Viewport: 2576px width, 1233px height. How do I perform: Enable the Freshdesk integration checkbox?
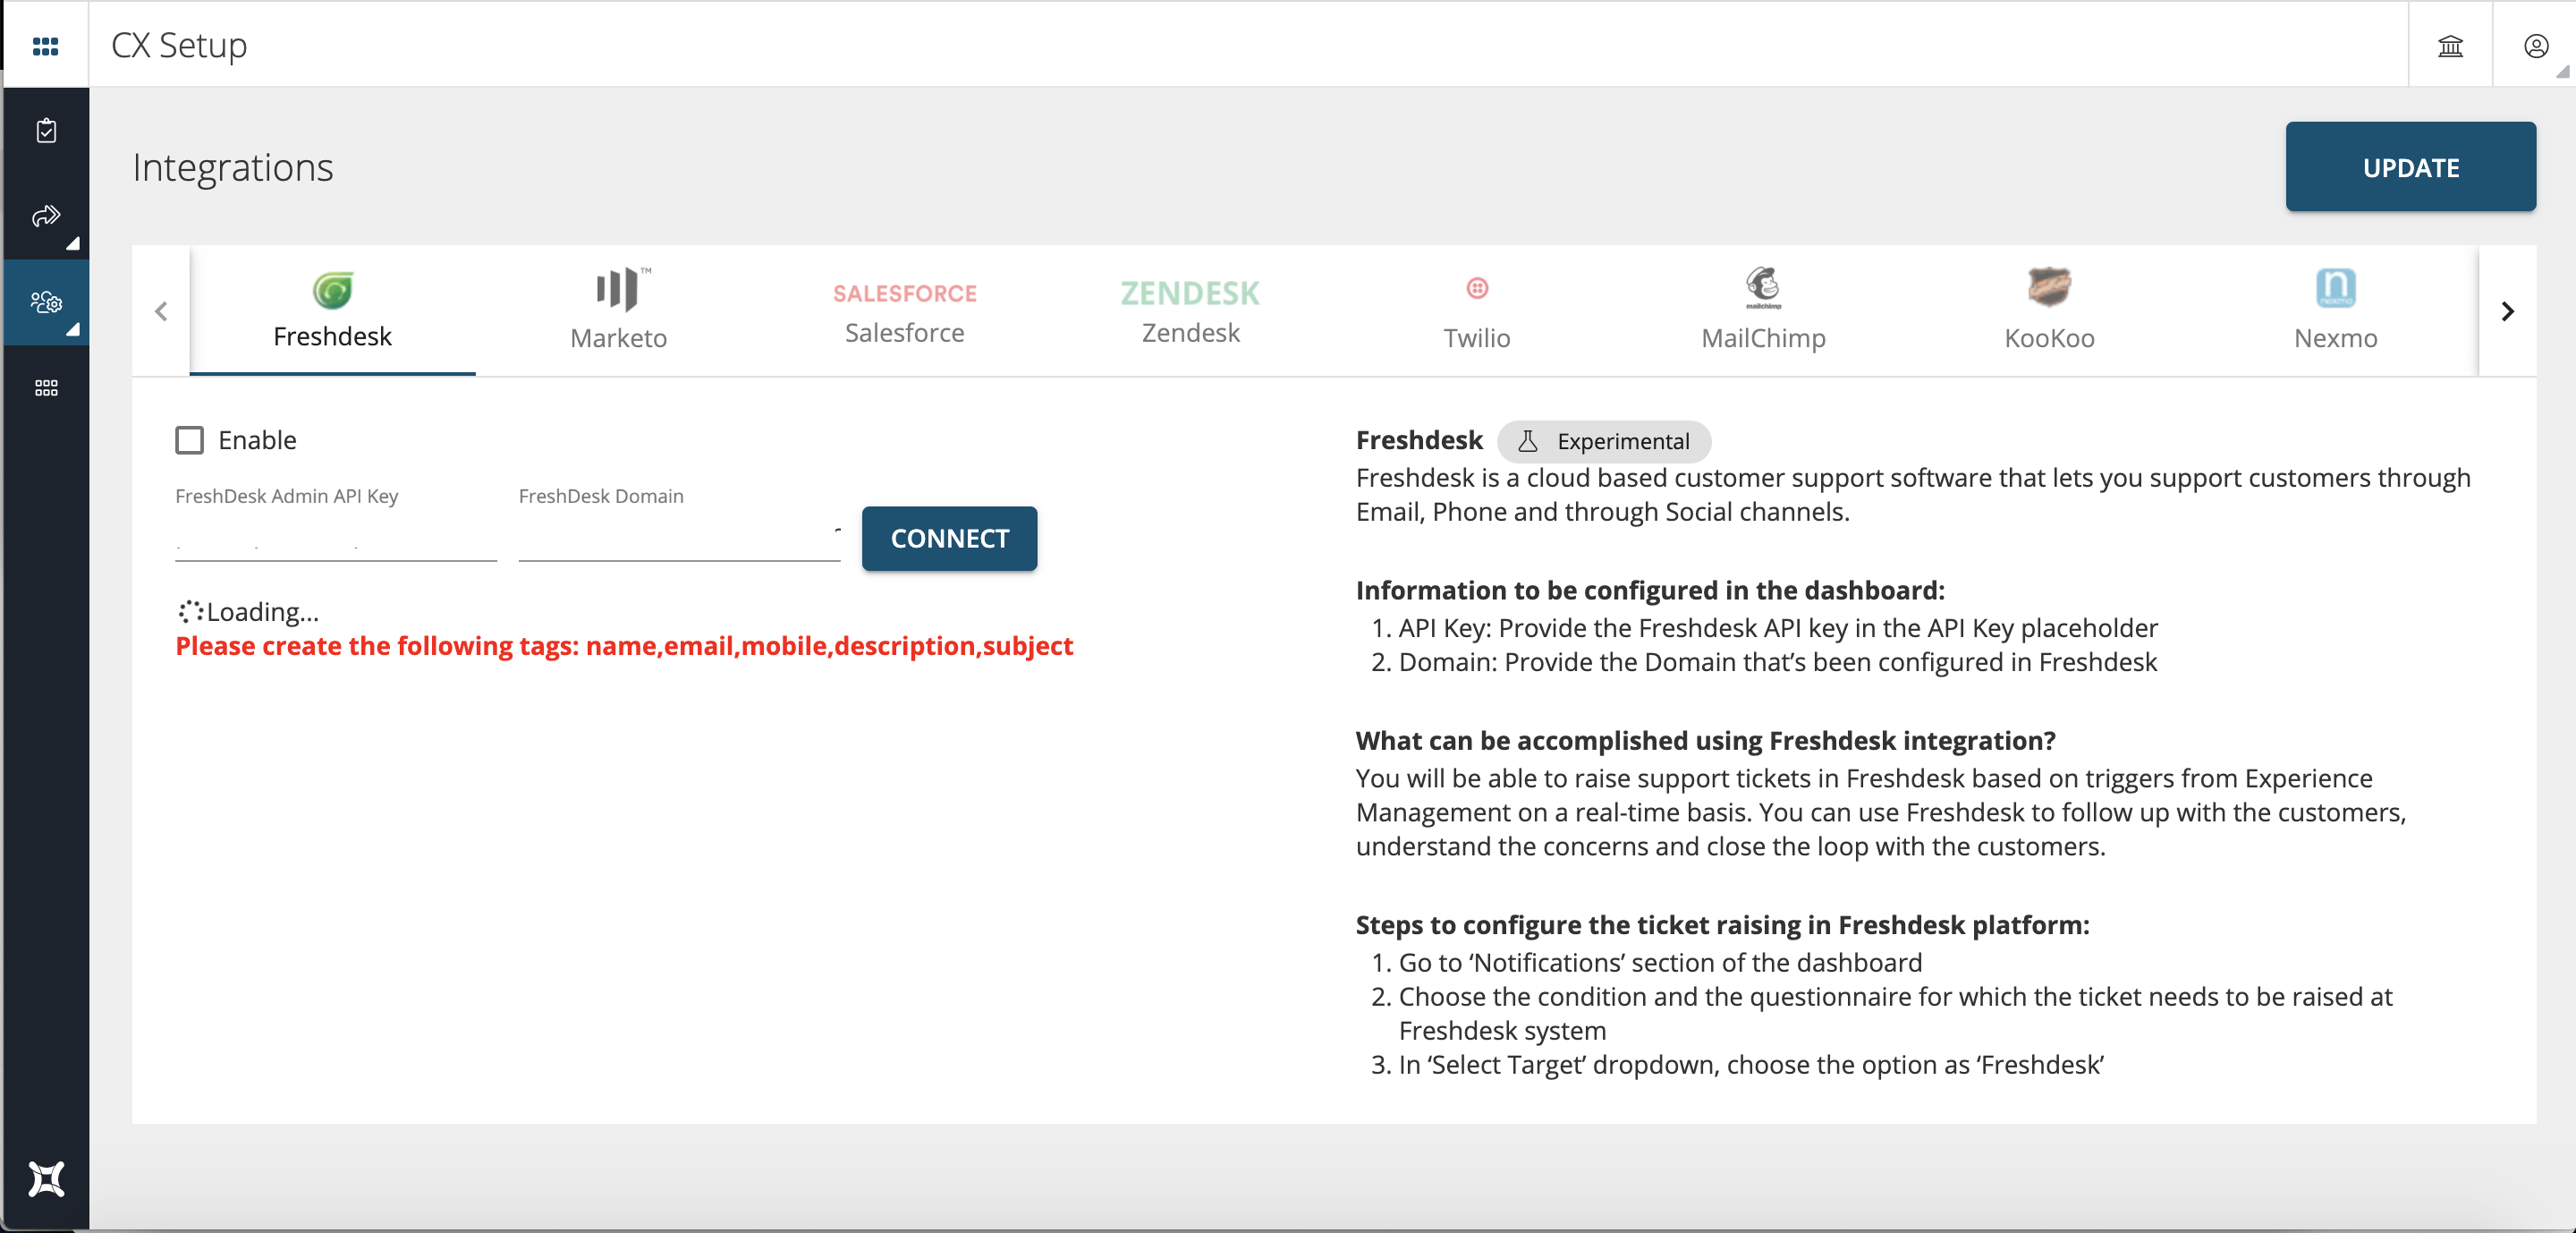(189, 440)
